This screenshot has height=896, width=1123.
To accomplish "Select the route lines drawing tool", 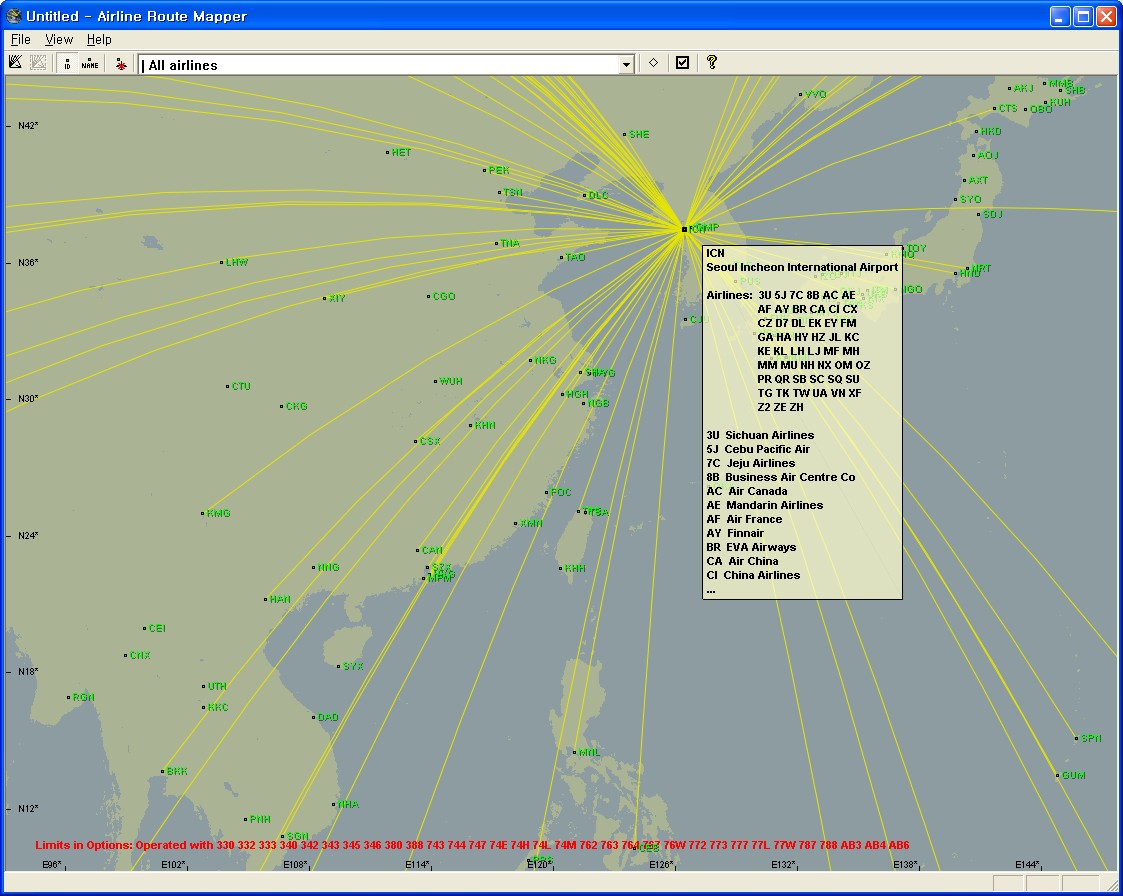I will [x=15, y=62].
